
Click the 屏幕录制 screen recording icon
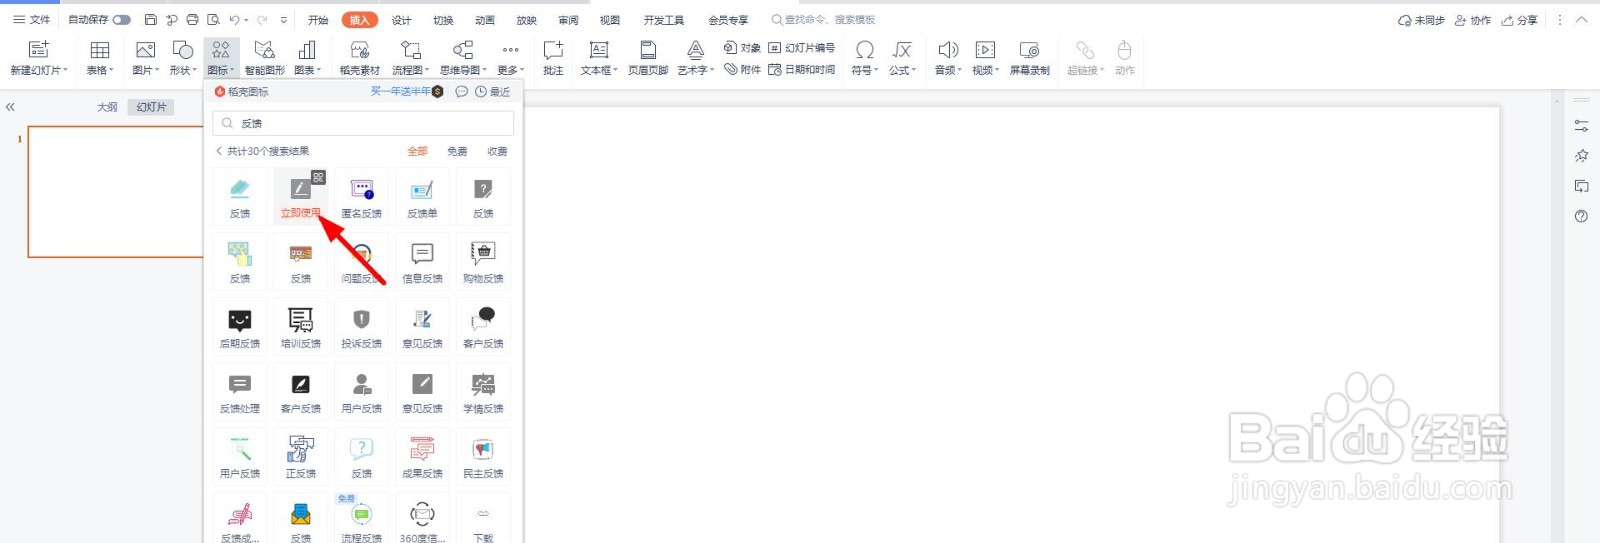1029,58
